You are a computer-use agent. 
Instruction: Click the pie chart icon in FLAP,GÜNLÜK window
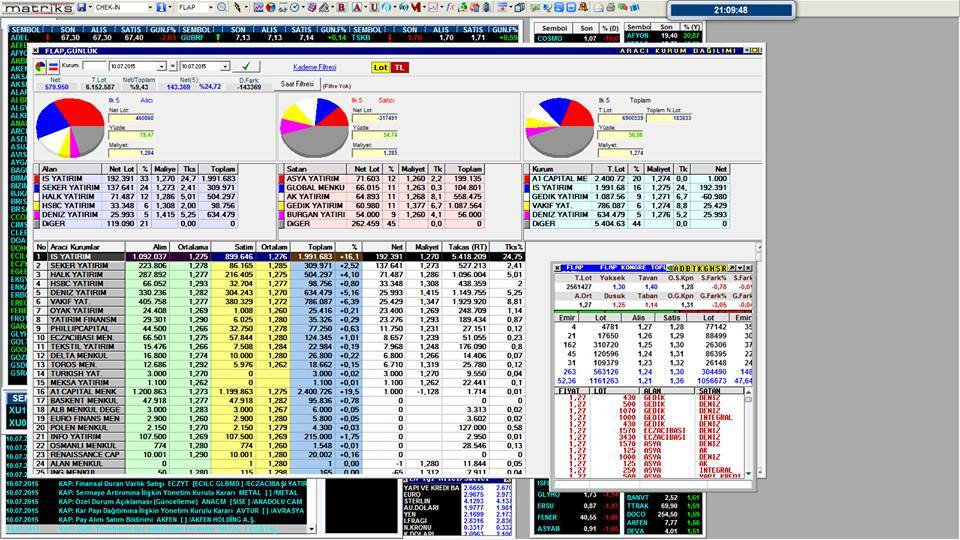pos(40,66)
